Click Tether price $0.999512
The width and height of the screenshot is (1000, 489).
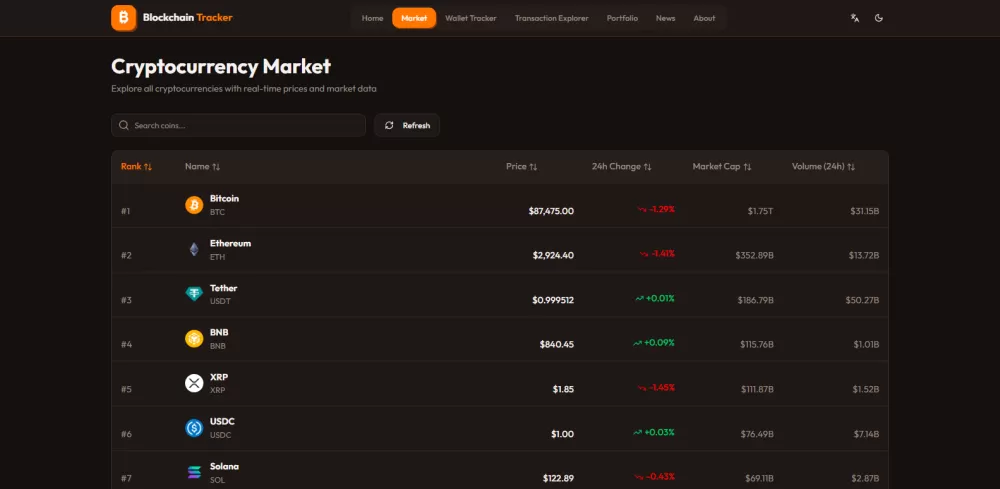(x=553, y=300)
